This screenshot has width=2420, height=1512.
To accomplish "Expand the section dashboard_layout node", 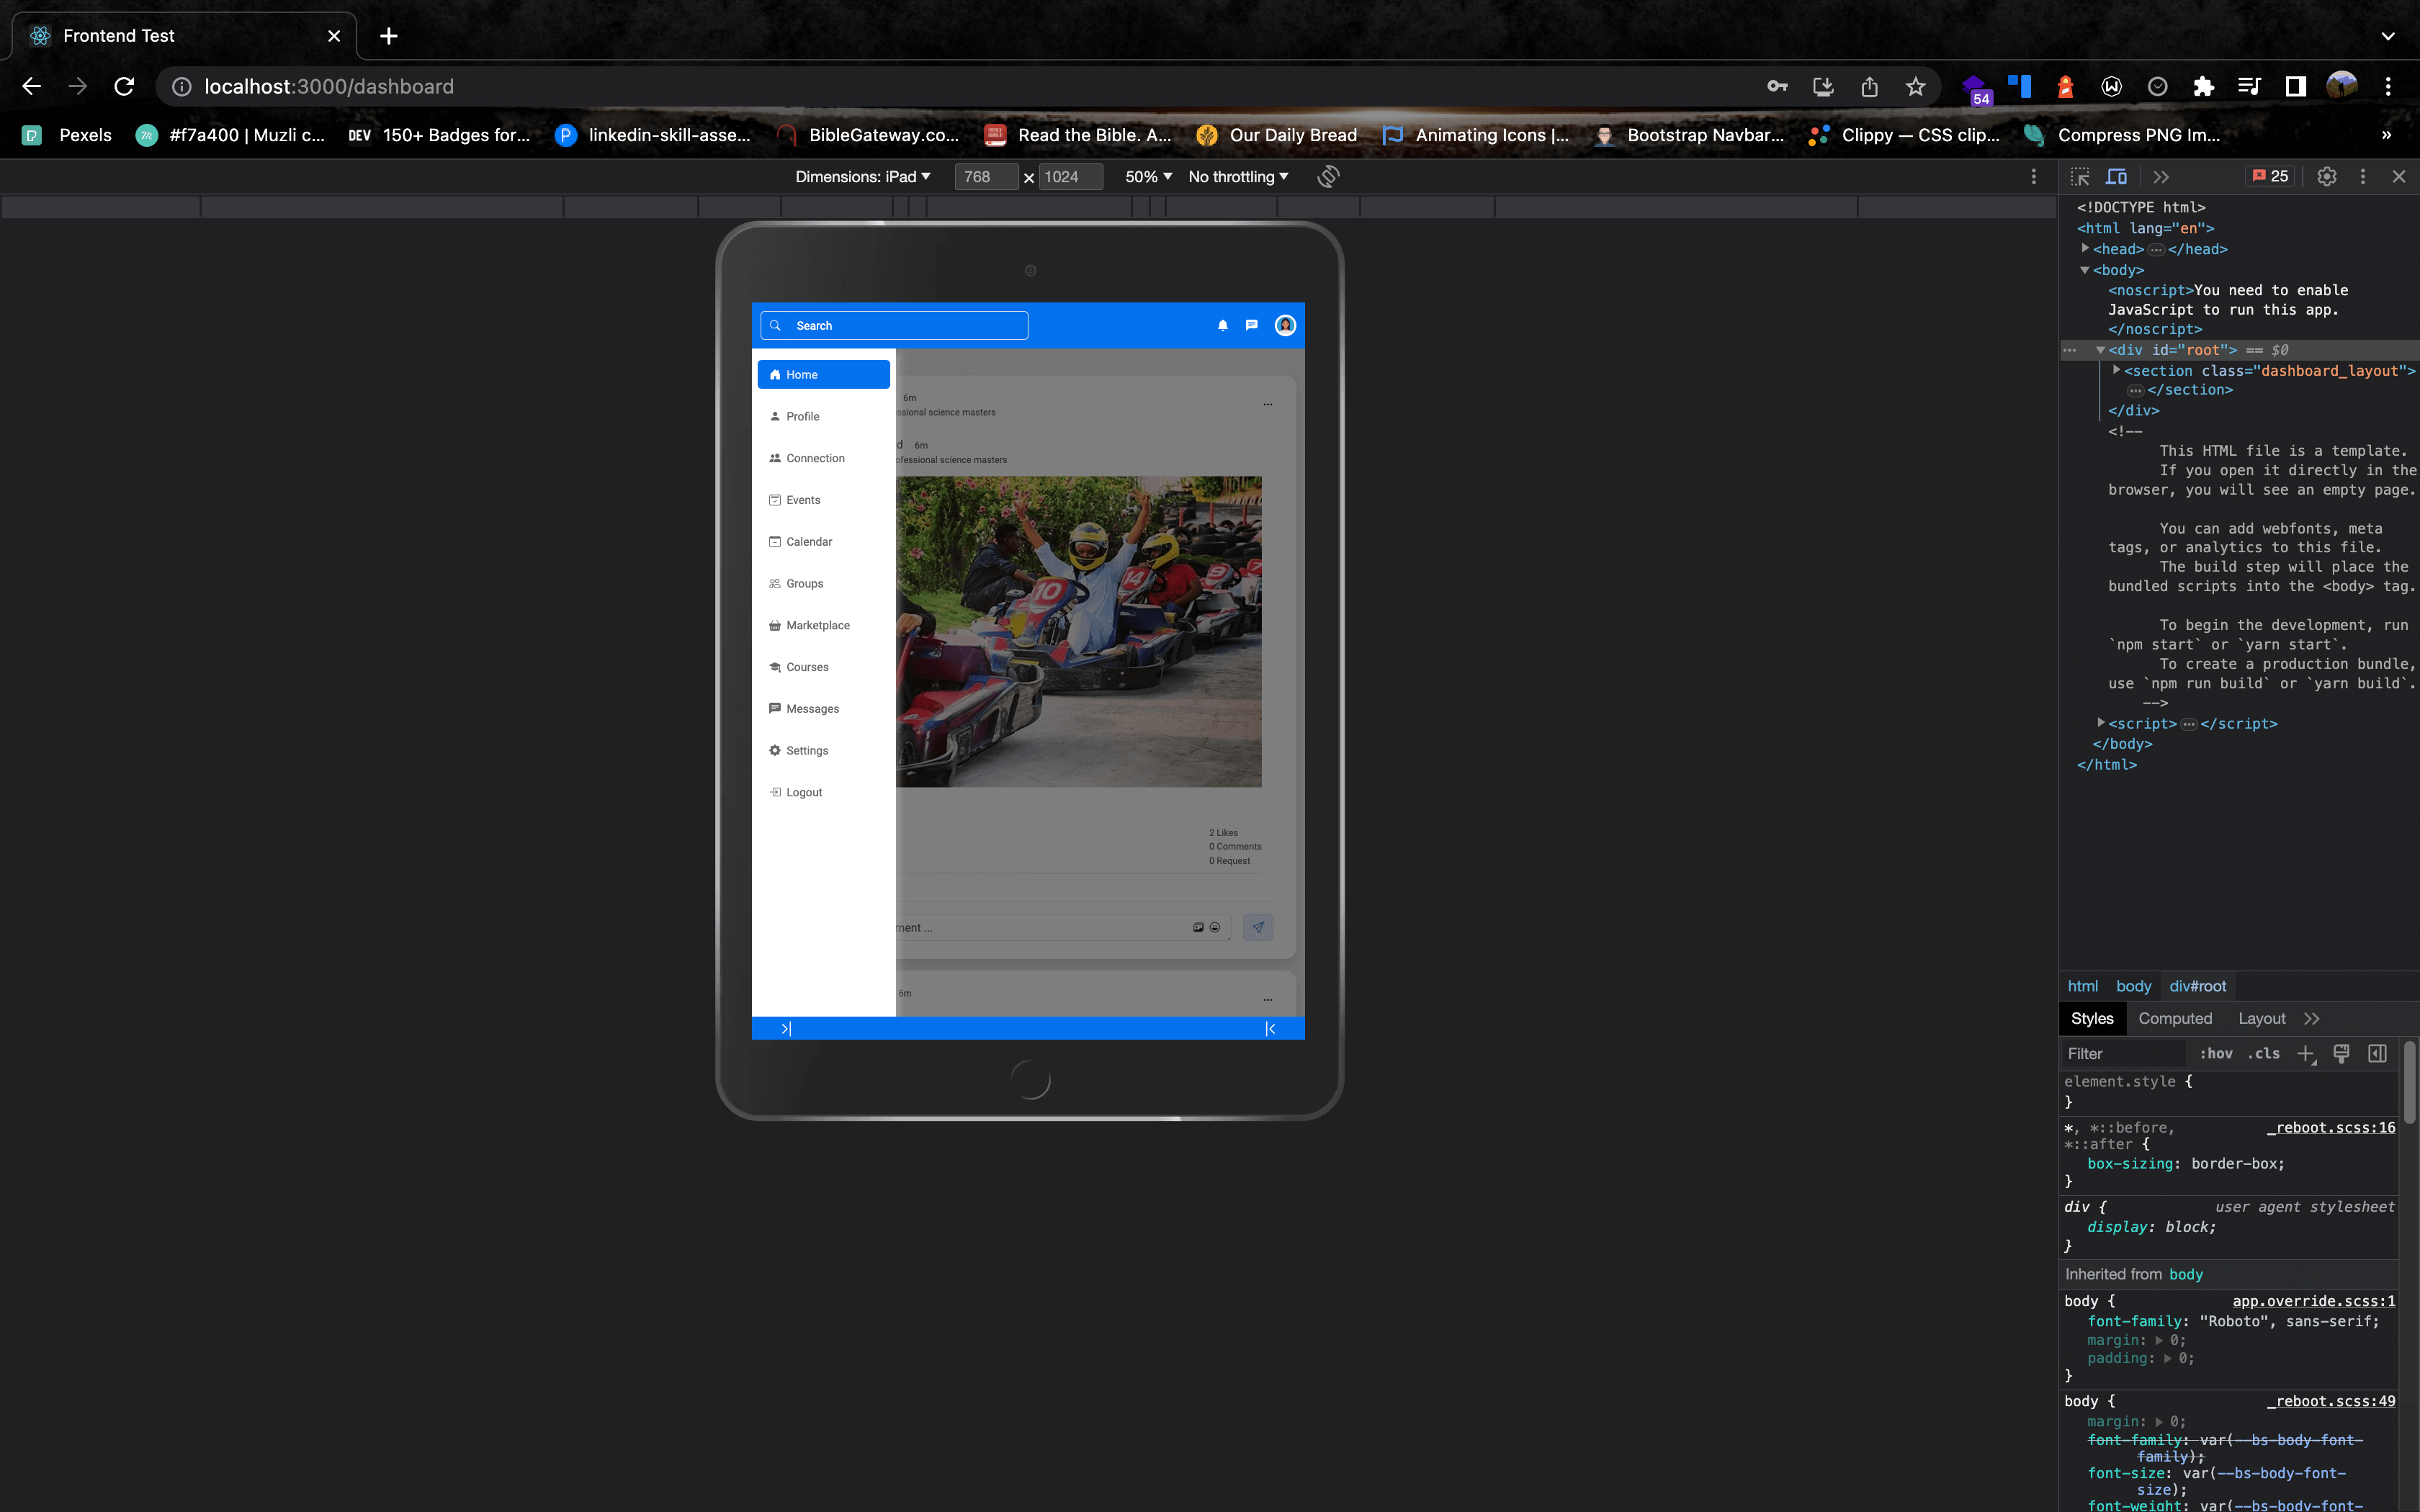I will click(x=2116, y=370).
